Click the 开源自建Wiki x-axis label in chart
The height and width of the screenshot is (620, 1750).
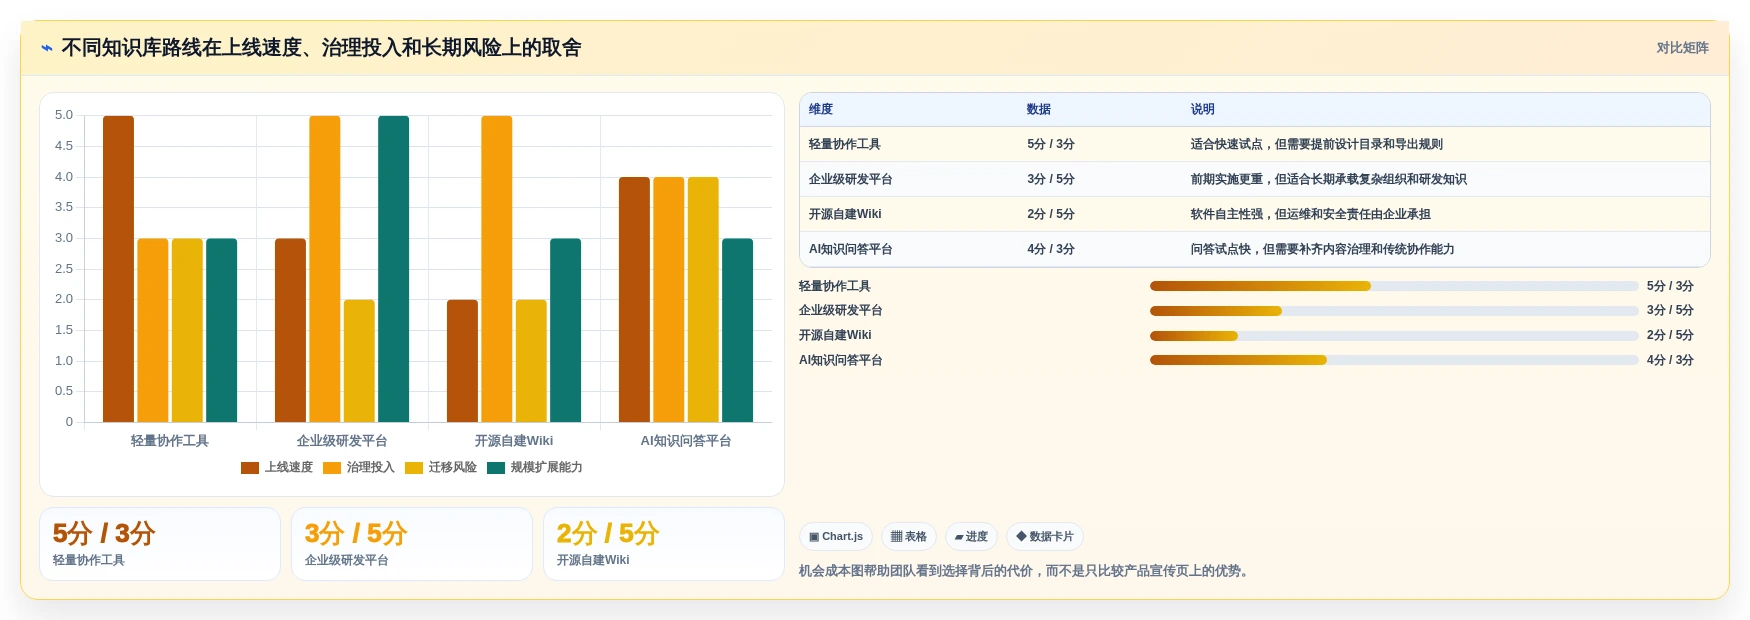(x=514, y=441)
